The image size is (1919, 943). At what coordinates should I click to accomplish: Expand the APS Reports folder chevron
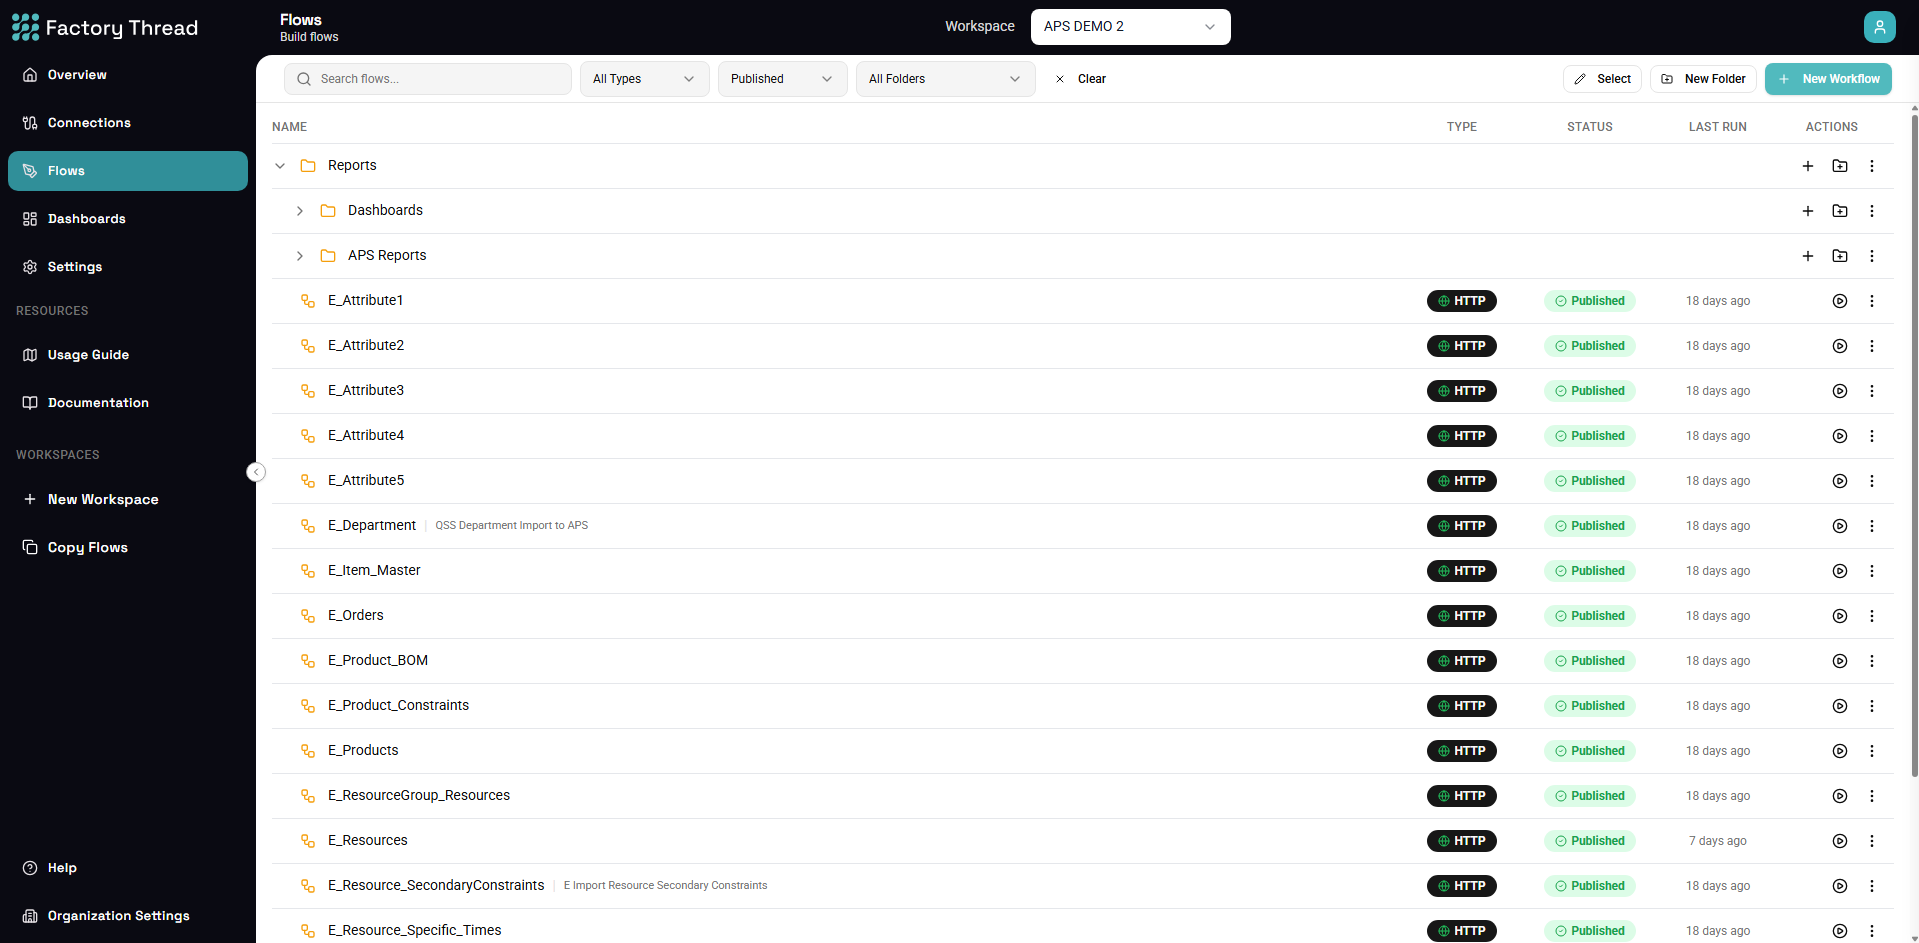click(300, 256)
